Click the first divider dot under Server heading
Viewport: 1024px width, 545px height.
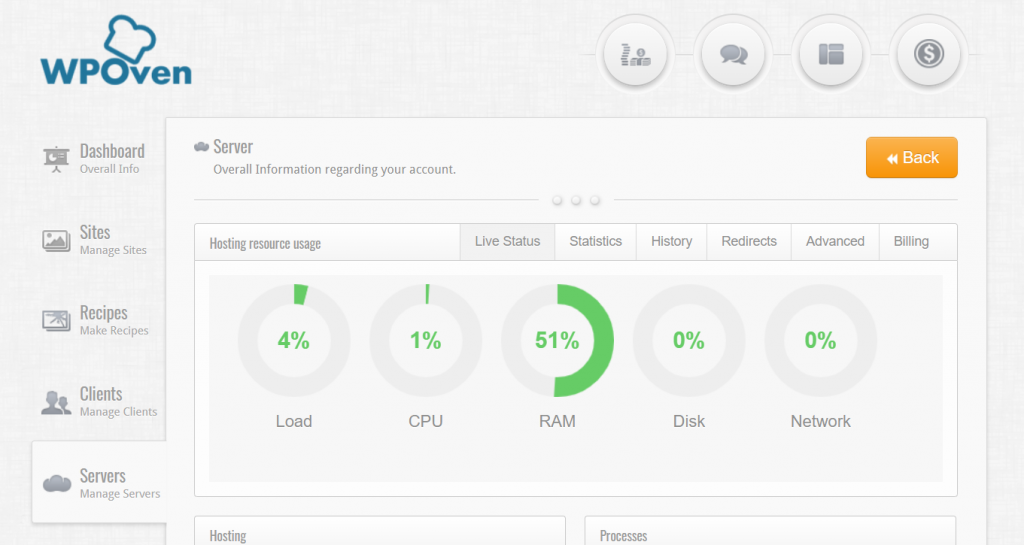557,200
